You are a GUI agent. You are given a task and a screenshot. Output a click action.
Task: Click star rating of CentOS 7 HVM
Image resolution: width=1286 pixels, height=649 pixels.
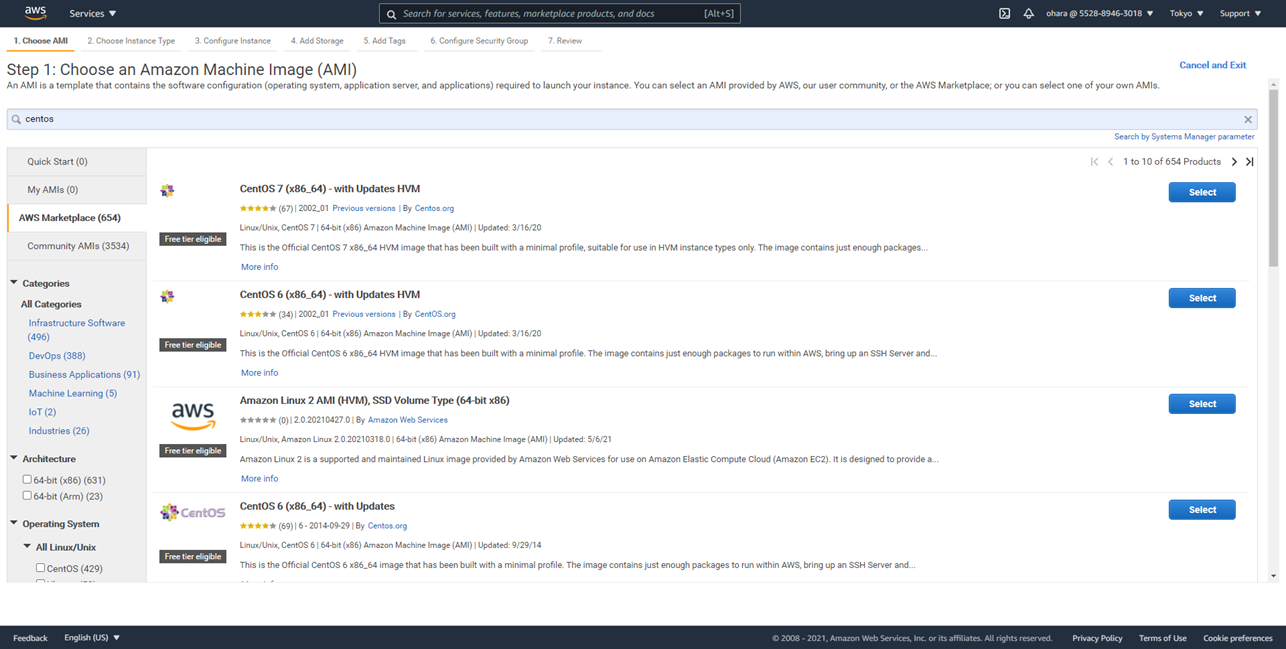[x=258, y=208]
